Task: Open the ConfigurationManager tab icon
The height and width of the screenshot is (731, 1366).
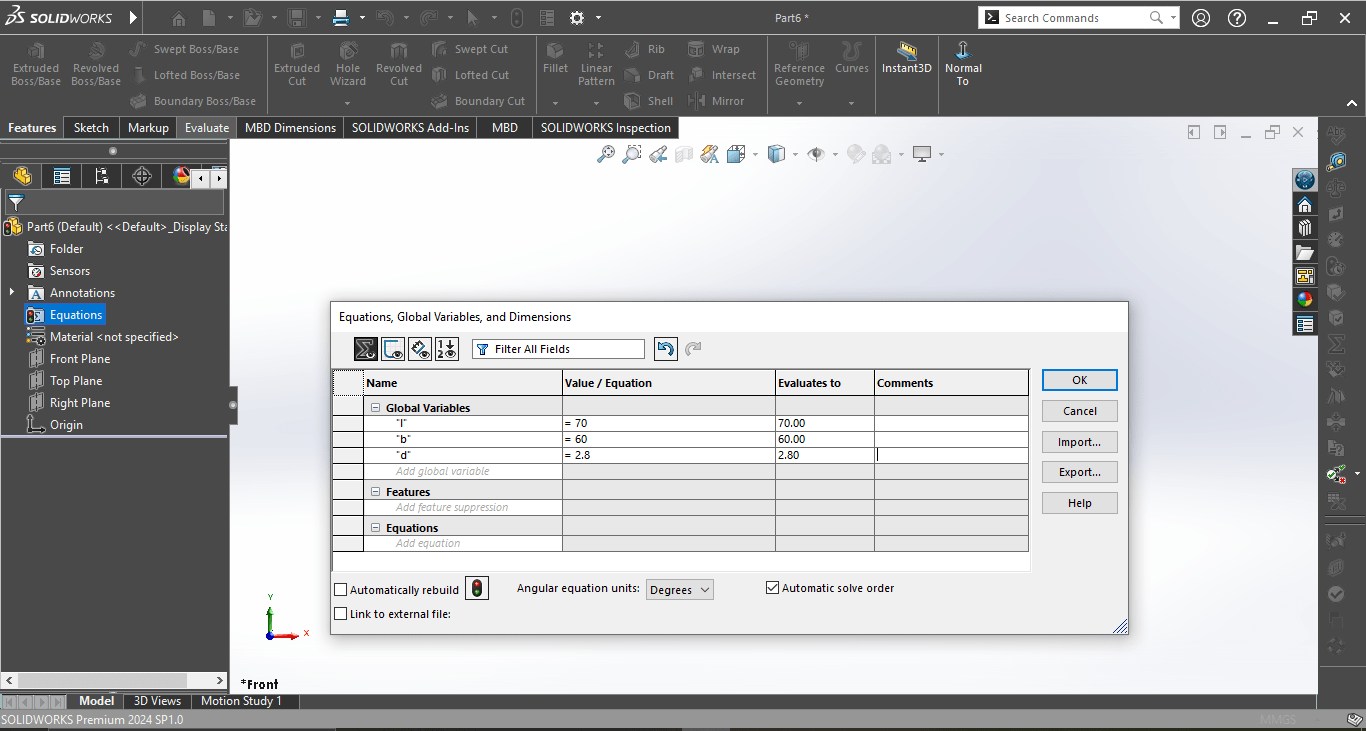Action: 102,176
